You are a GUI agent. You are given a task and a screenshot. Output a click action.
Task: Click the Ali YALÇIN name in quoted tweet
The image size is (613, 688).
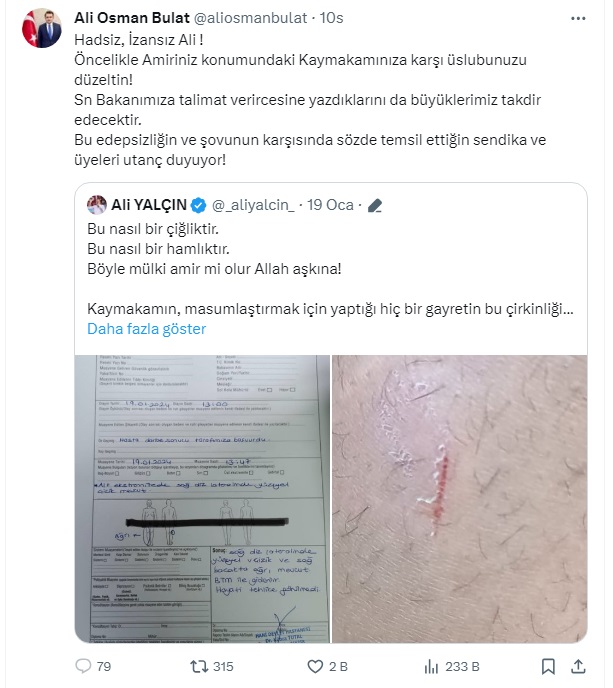coord(149,205)
